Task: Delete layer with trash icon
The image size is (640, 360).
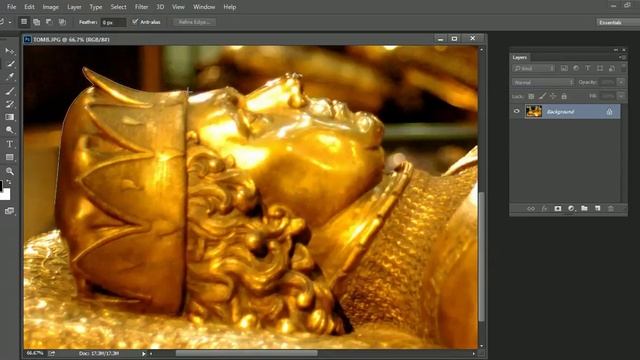Action: [611, 209]
